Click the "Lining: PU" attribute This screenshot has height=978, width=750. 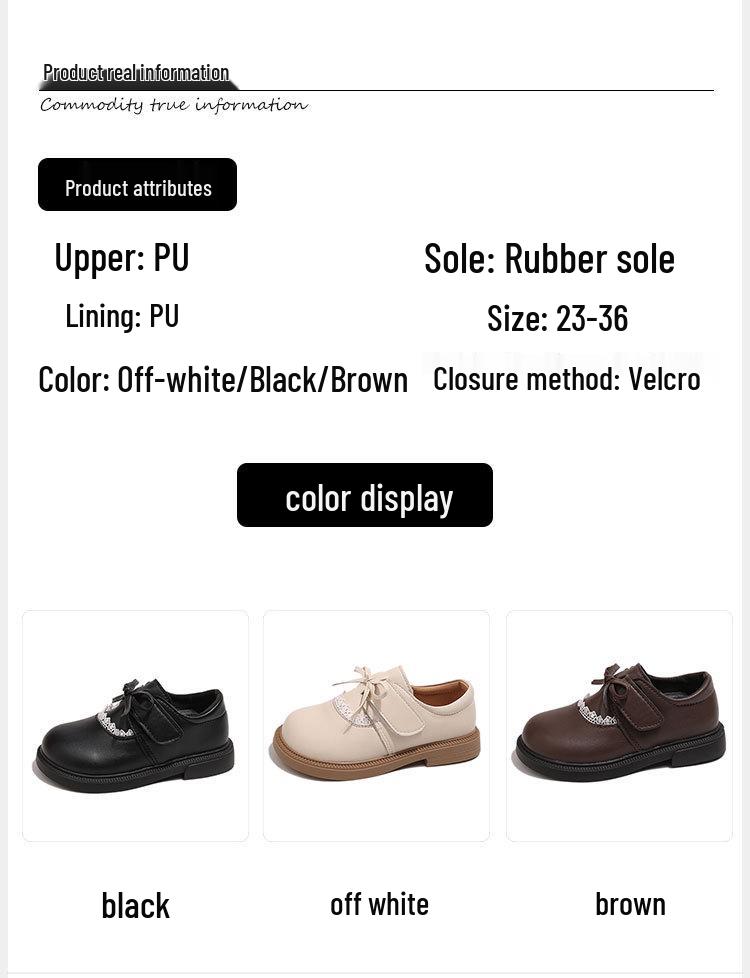point(121,316)
